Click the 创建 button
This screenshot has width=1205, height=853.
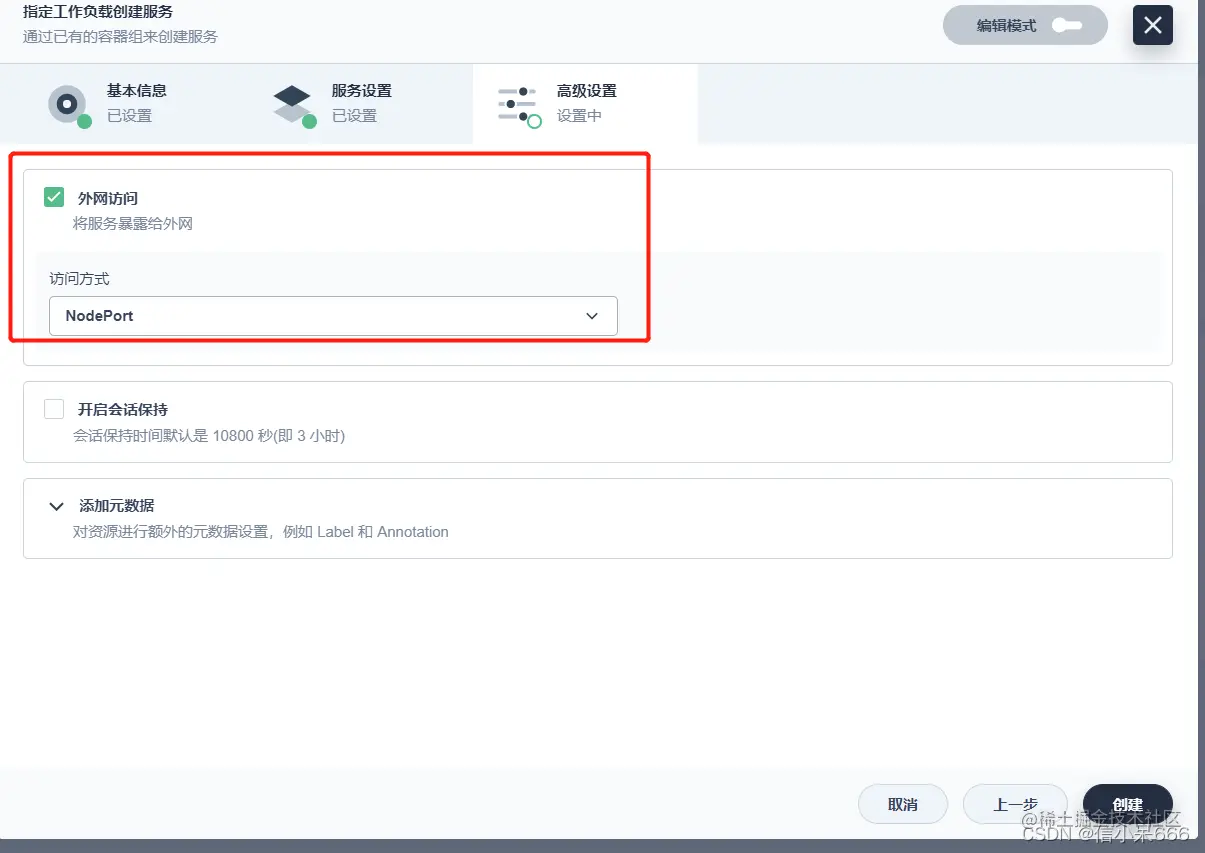click(1127, 804)
